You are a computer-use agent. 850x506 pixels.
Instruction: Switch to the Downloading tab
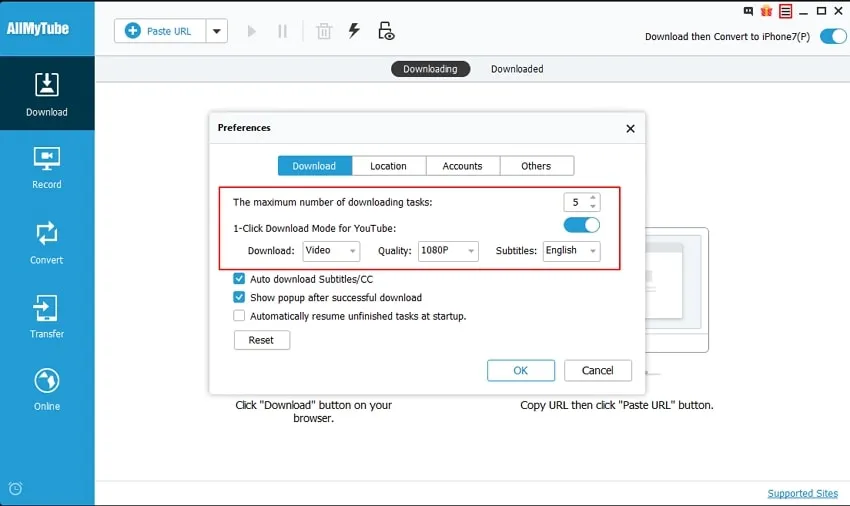tap(430, 69)
